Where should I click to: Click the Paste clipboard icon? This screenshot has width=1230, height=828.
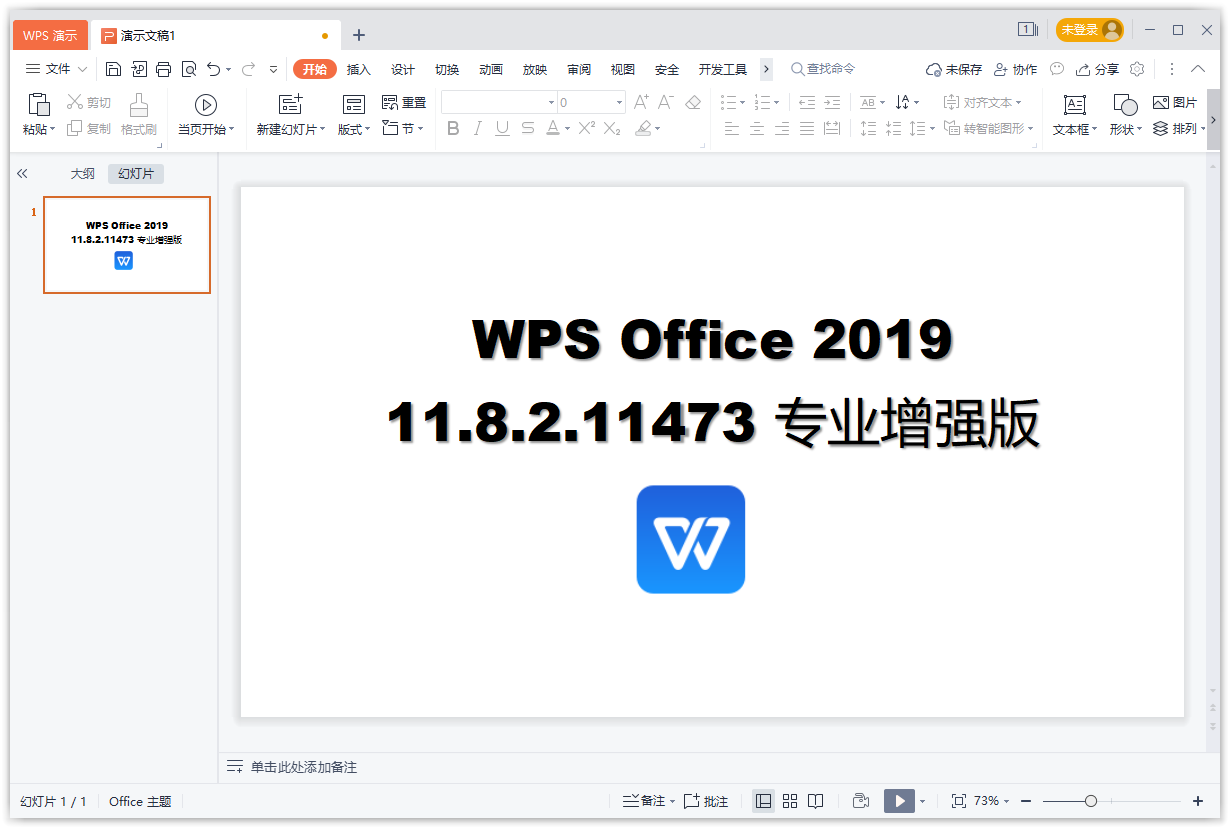[38, 105]
